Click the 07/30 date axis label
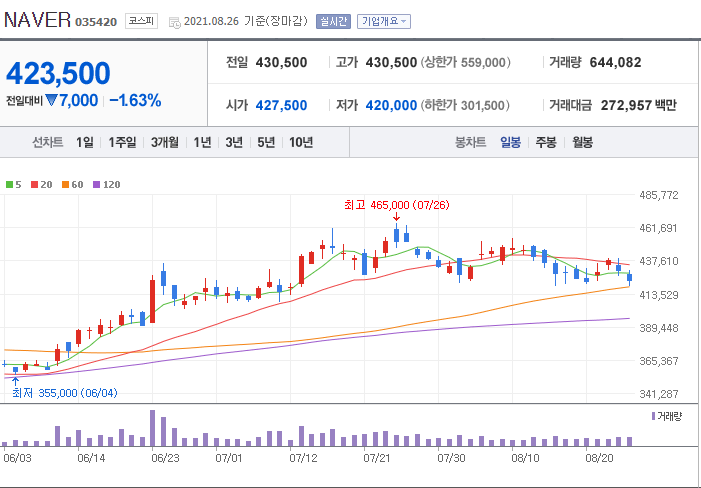 (x=451, y=458)
